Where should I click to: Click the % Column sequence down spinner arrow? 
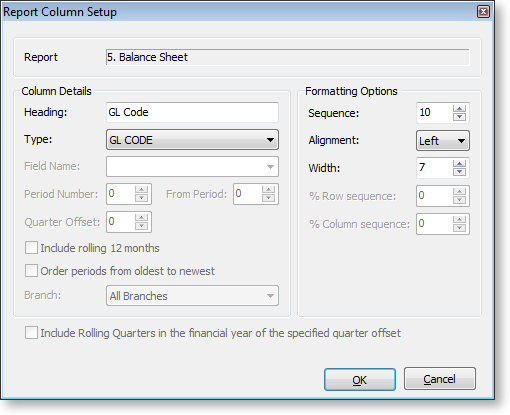coord(459,228)
